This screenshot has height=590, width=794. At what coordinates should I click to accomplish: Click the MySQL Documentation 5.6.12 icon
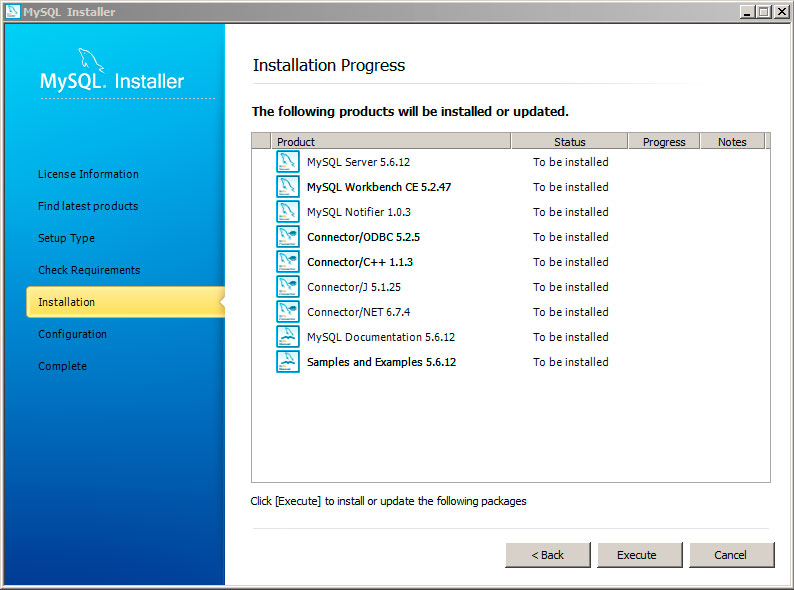click(x=288, y=337)
